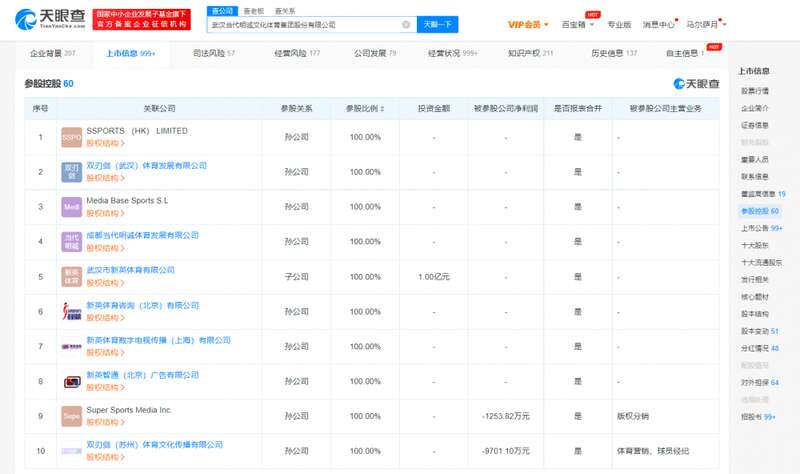The height and width of the screenshot is (474, 800).
Task: Expand the 百宝箱 dropdown menu
Action: click(578, 24)
